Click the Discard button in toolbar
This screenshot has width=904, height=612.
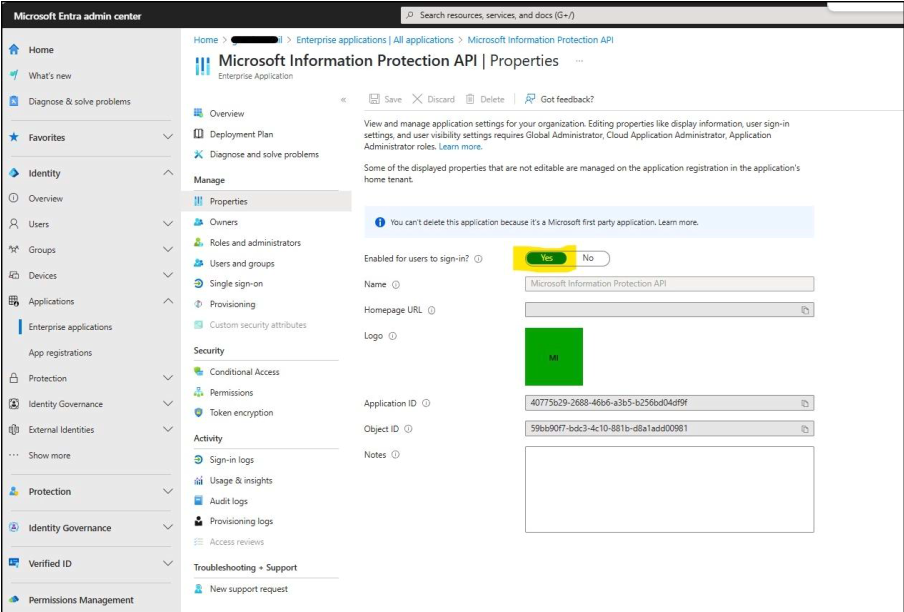pyautogui.click(x=433, y=99)
